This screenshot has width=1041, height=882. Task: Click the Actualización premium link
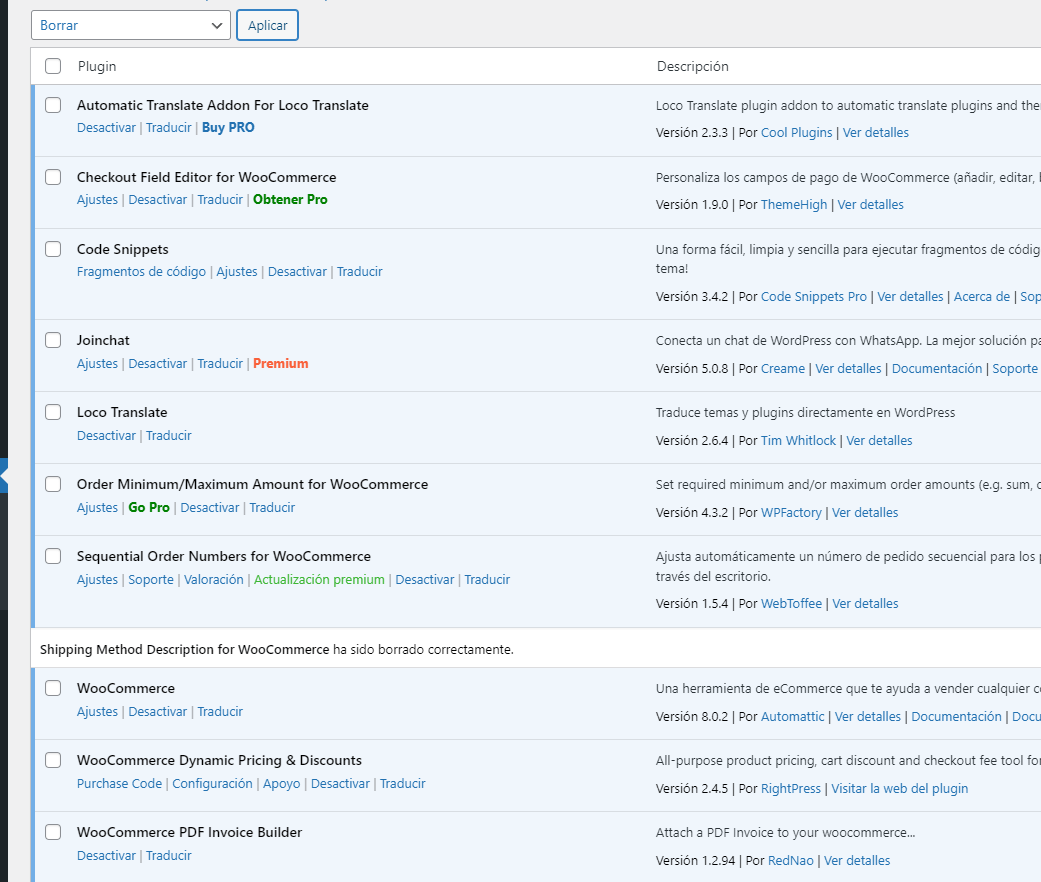click(x=319, y=579)
